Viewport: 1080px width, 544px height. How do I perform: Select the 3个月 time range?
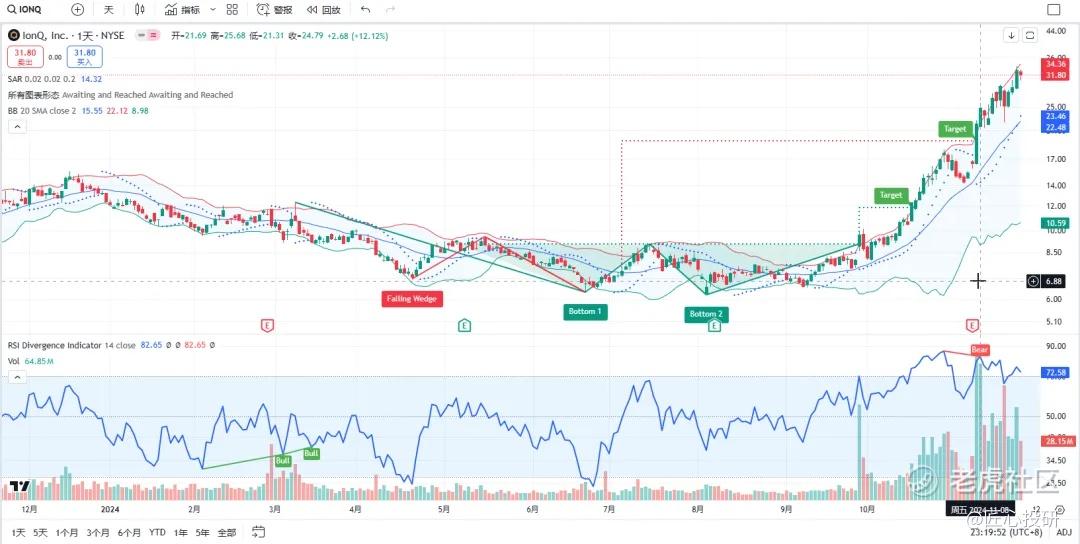point(98,532)
